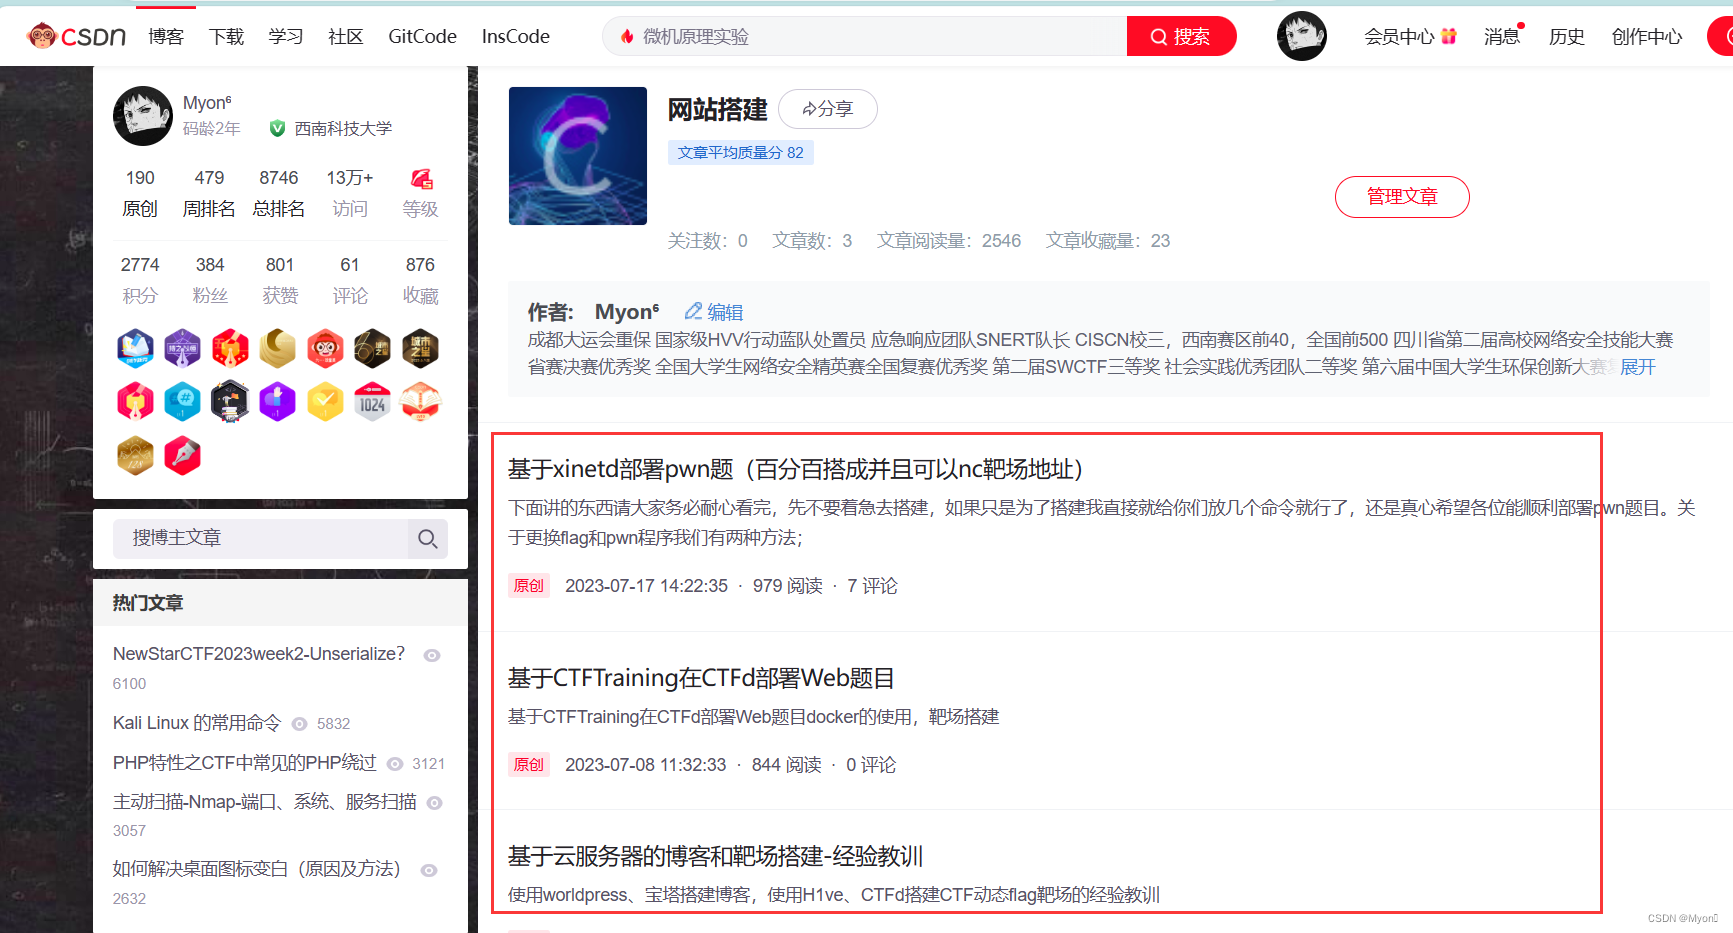
Task: Click the purple raised-hand badge
Action: click(x=277, y=401)
